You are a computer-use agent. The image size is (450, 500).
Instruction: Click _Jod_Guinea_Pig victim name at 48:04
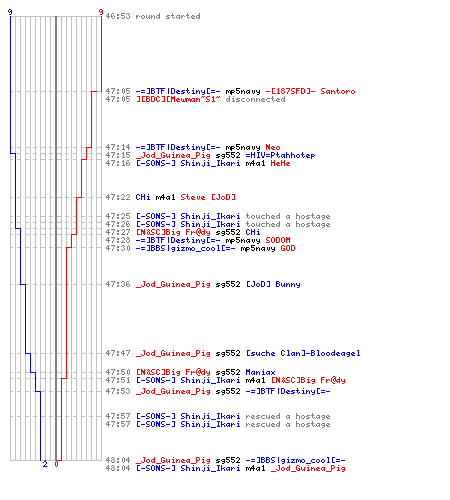pyautogui.click(x=308, y=468)
